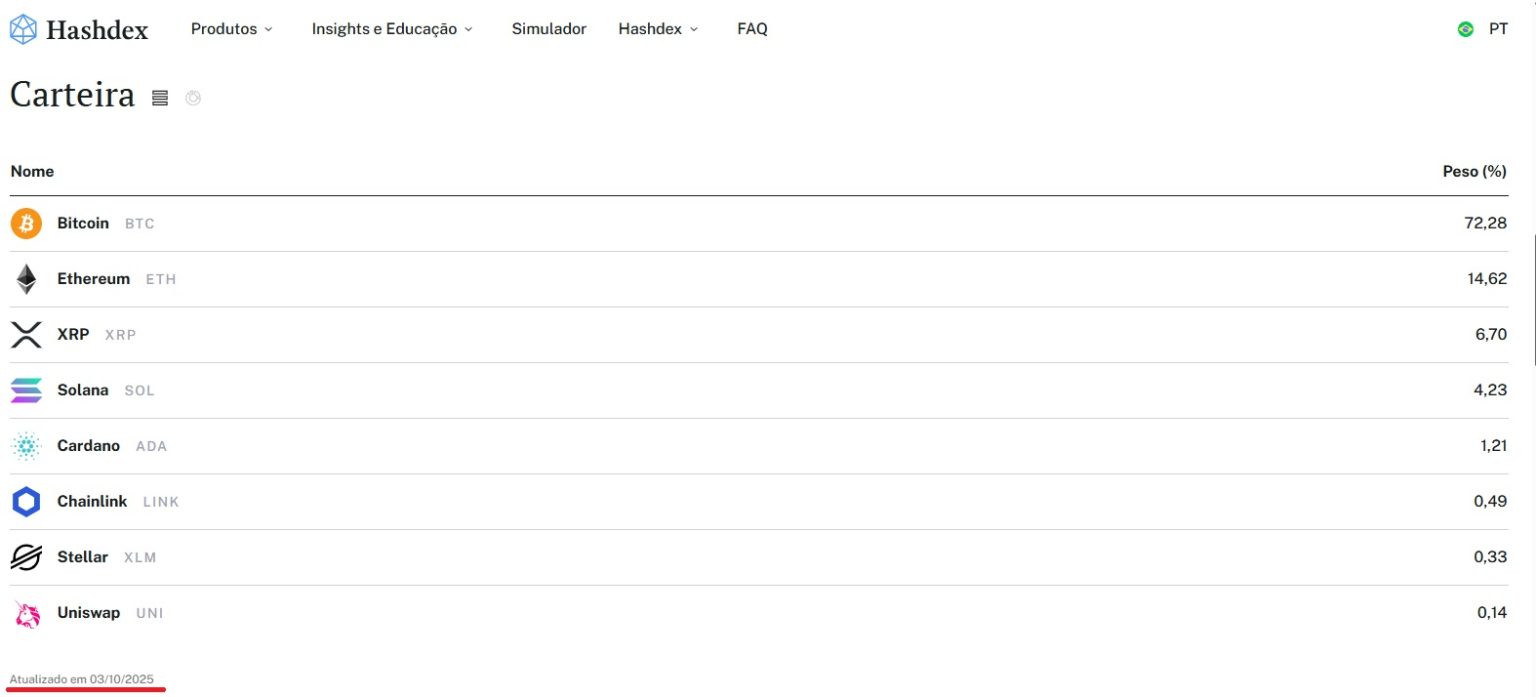This screenshot has width=1536, height=697.
Task: Select the Uniswap unicorn logo
Action: pos(26,613)
